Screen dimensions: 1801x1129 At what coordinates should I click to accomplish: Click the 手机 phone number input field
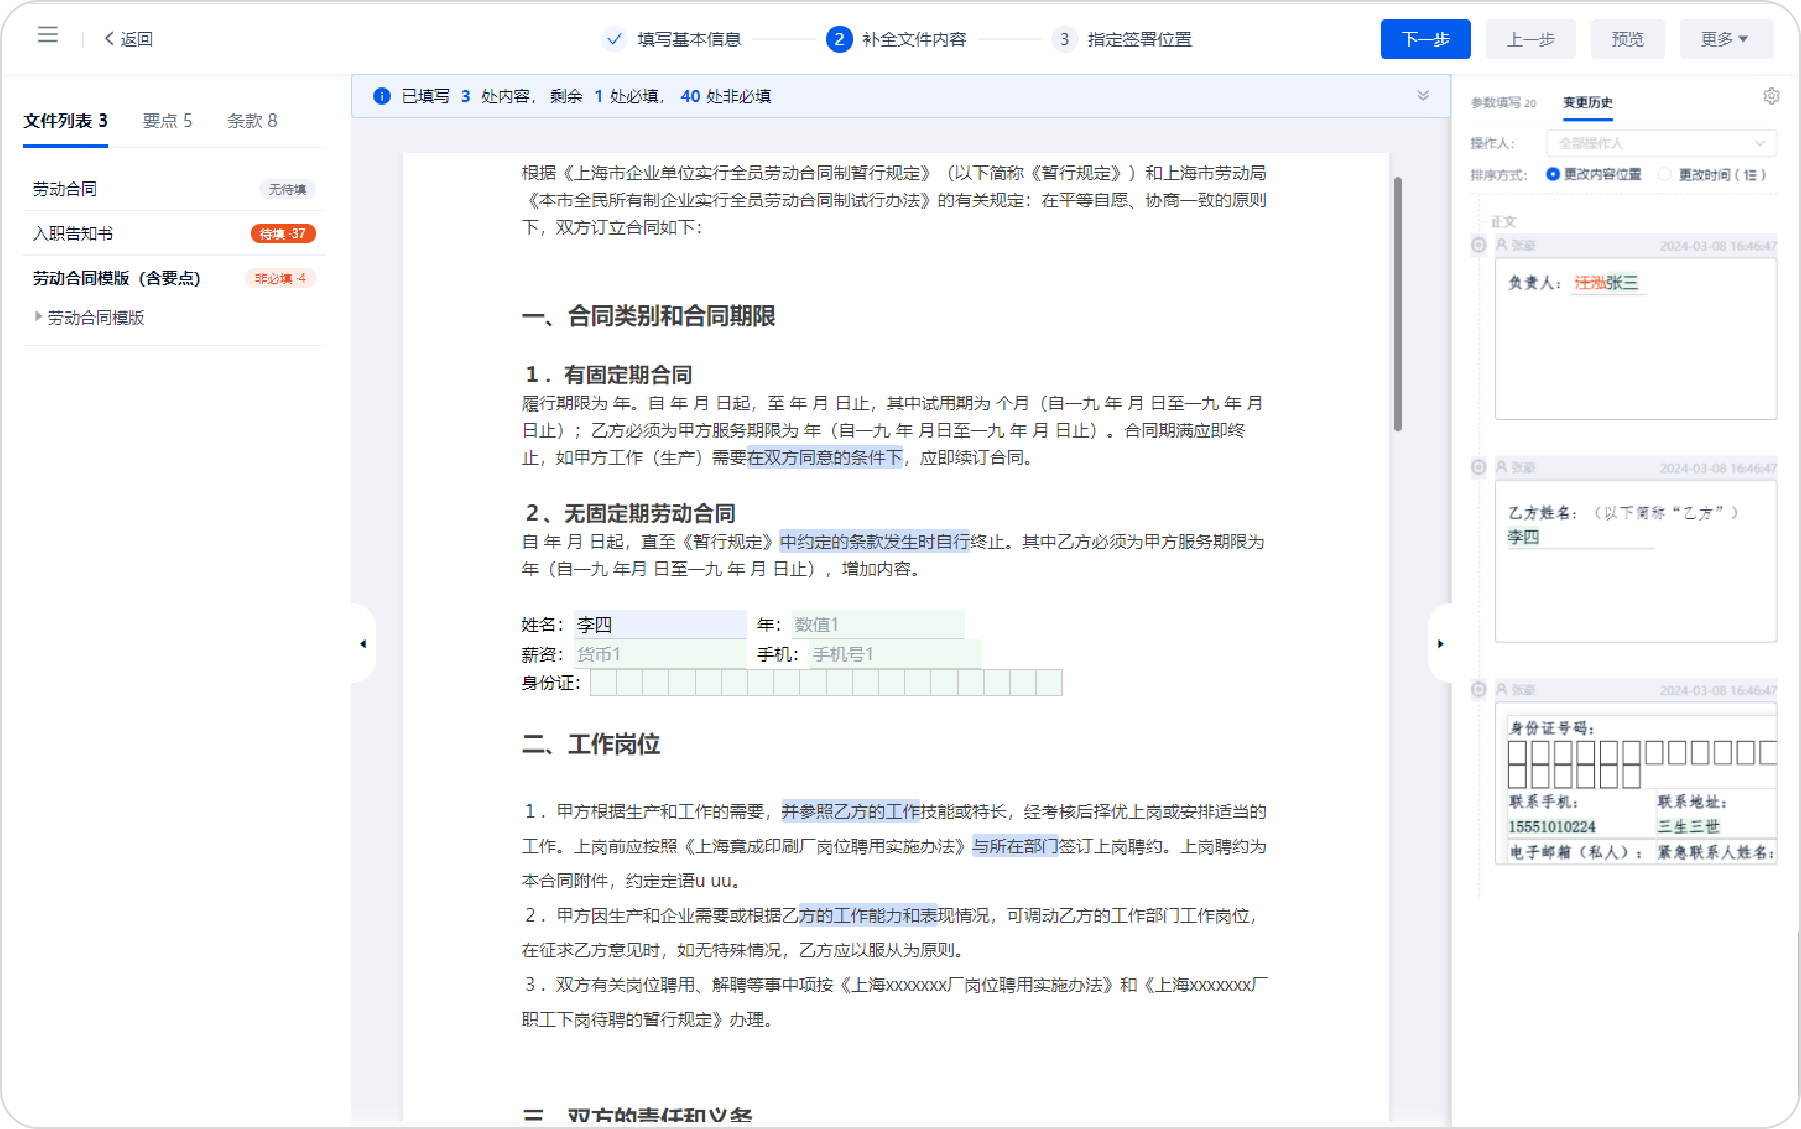click(x=893, y=654)
